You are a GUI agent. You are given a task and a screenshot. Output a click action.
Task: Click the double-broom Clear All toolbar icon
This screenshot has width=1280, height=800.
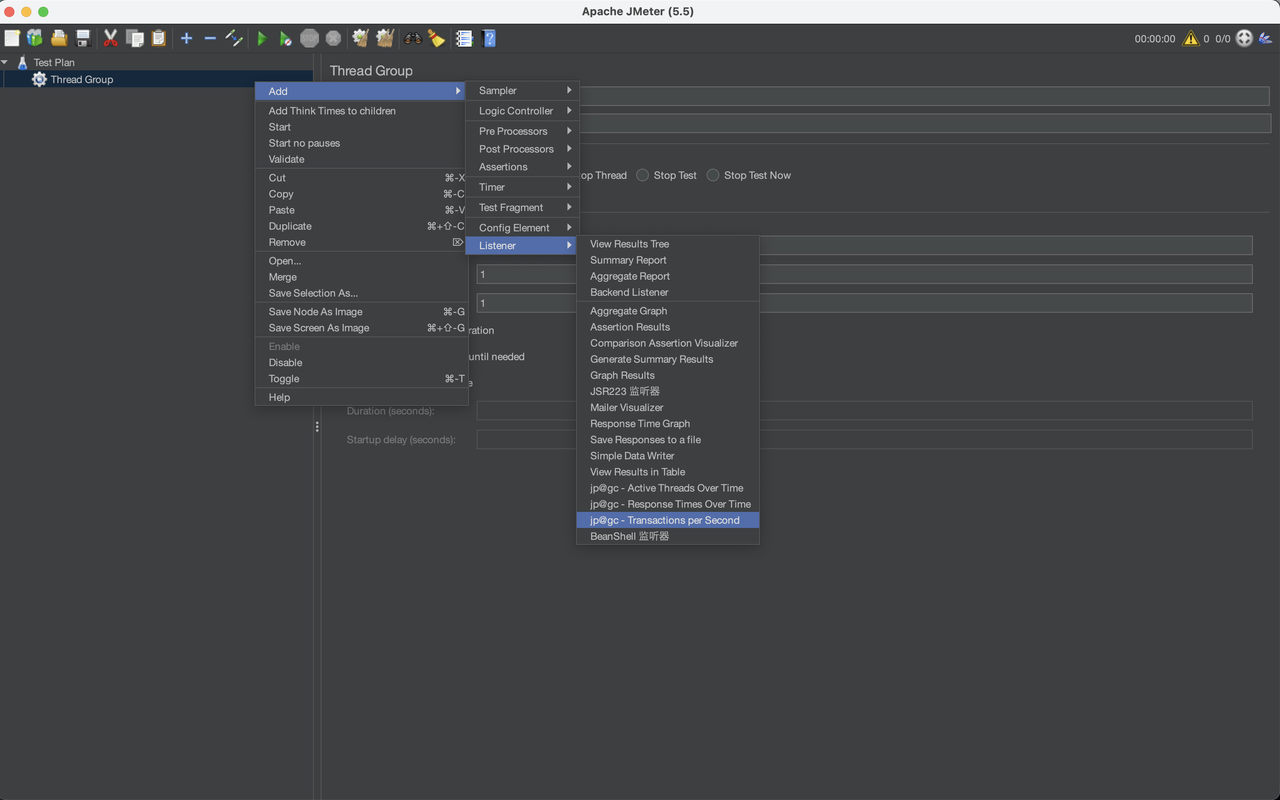385,38
